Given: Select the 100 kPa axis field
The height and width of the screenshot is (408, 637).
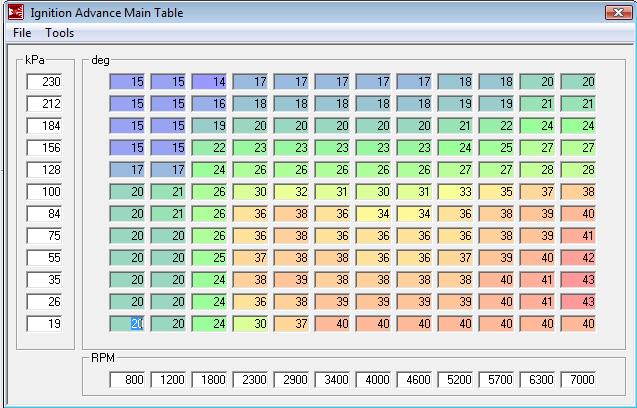Looking at the screenshot, I should click(44, 191).
